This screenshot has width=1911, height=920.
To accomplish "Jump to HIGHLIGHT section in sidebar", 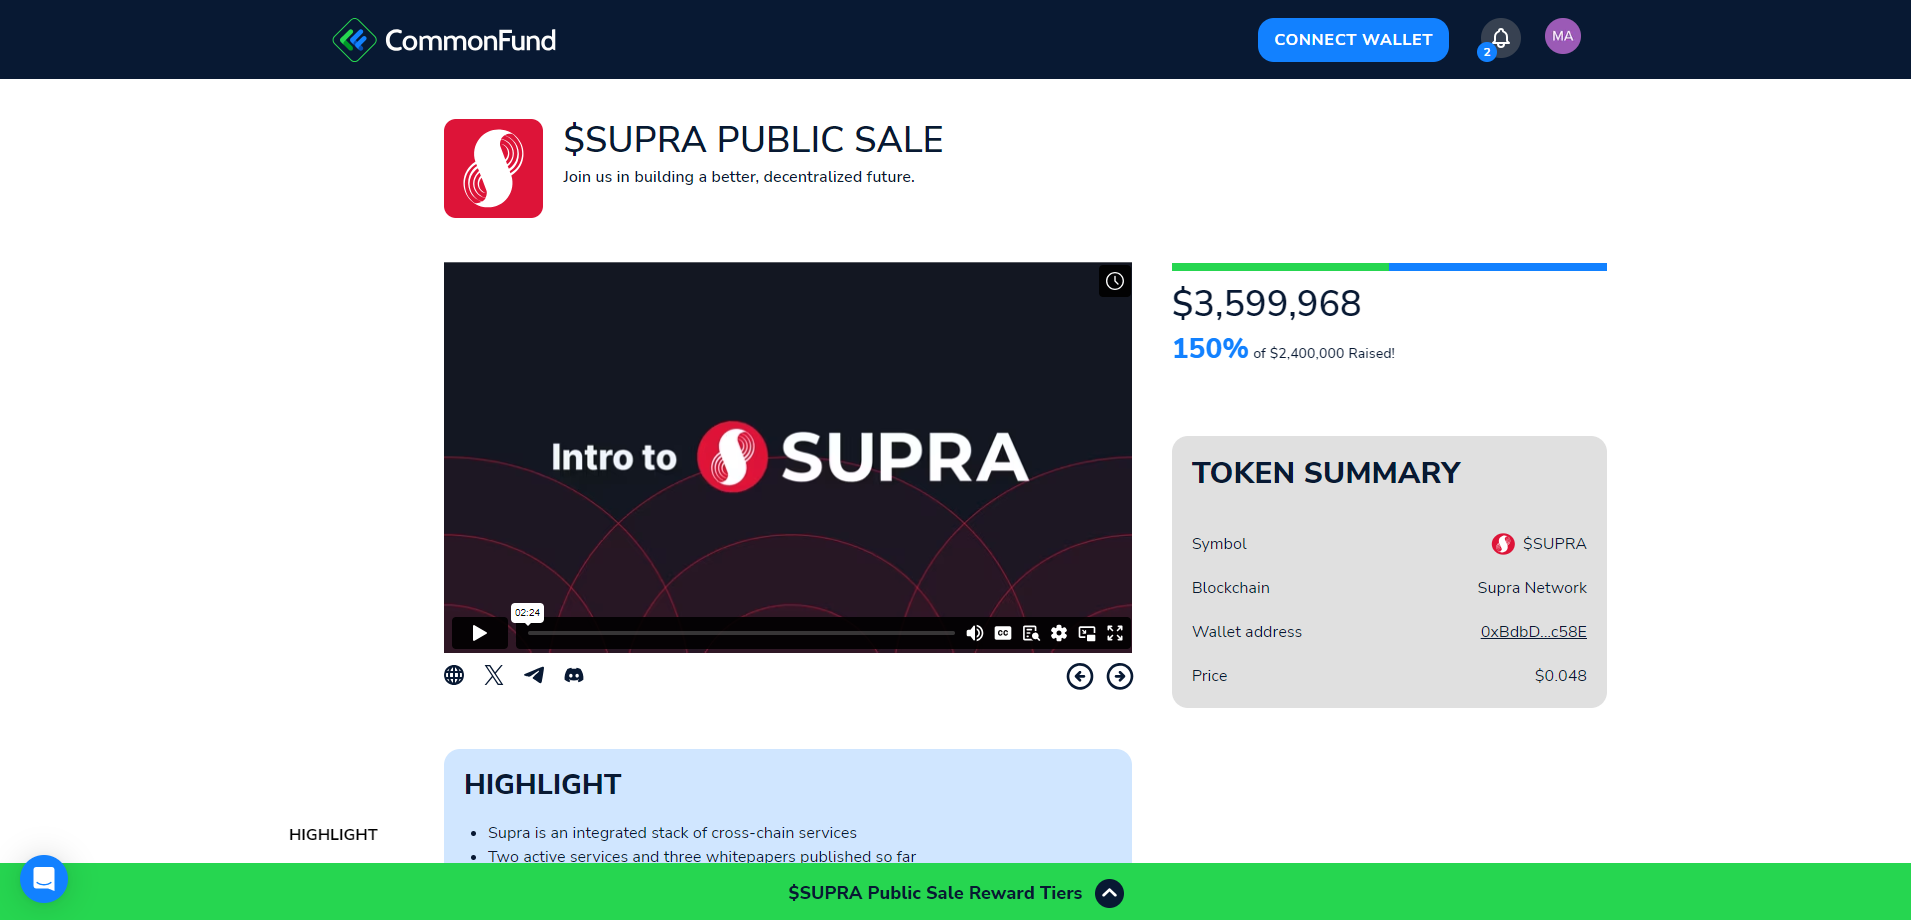I will (333, 835).
